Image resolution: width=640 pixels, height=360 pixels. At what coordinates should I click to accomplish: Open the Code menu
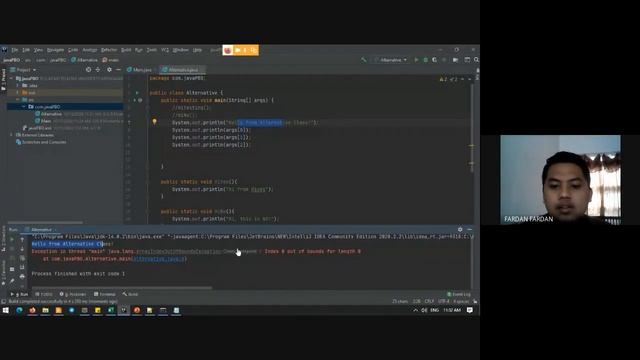click(x=73, y=50)
